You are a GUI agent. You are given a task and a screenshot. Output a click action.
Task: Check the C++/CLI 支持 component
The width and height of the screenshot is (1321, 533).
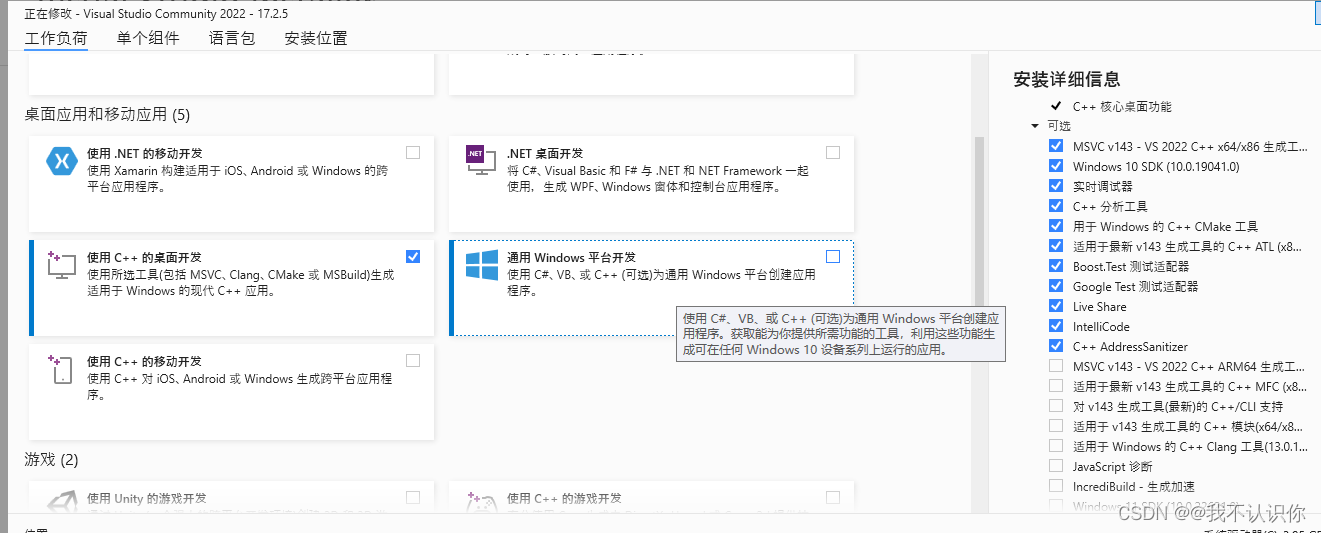[x=1056, y=406]
